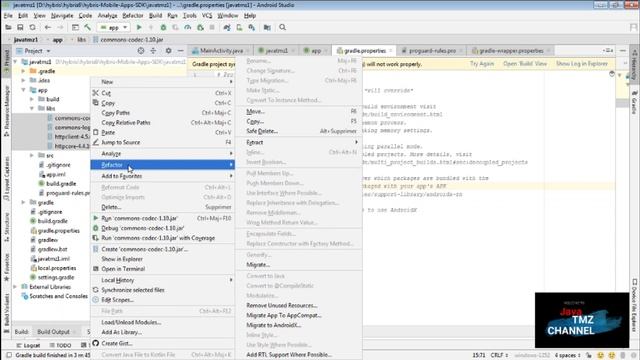Click the Project Structure icon in toolbar
This screenshot has height=360, width=640.
tap(267, 27)
